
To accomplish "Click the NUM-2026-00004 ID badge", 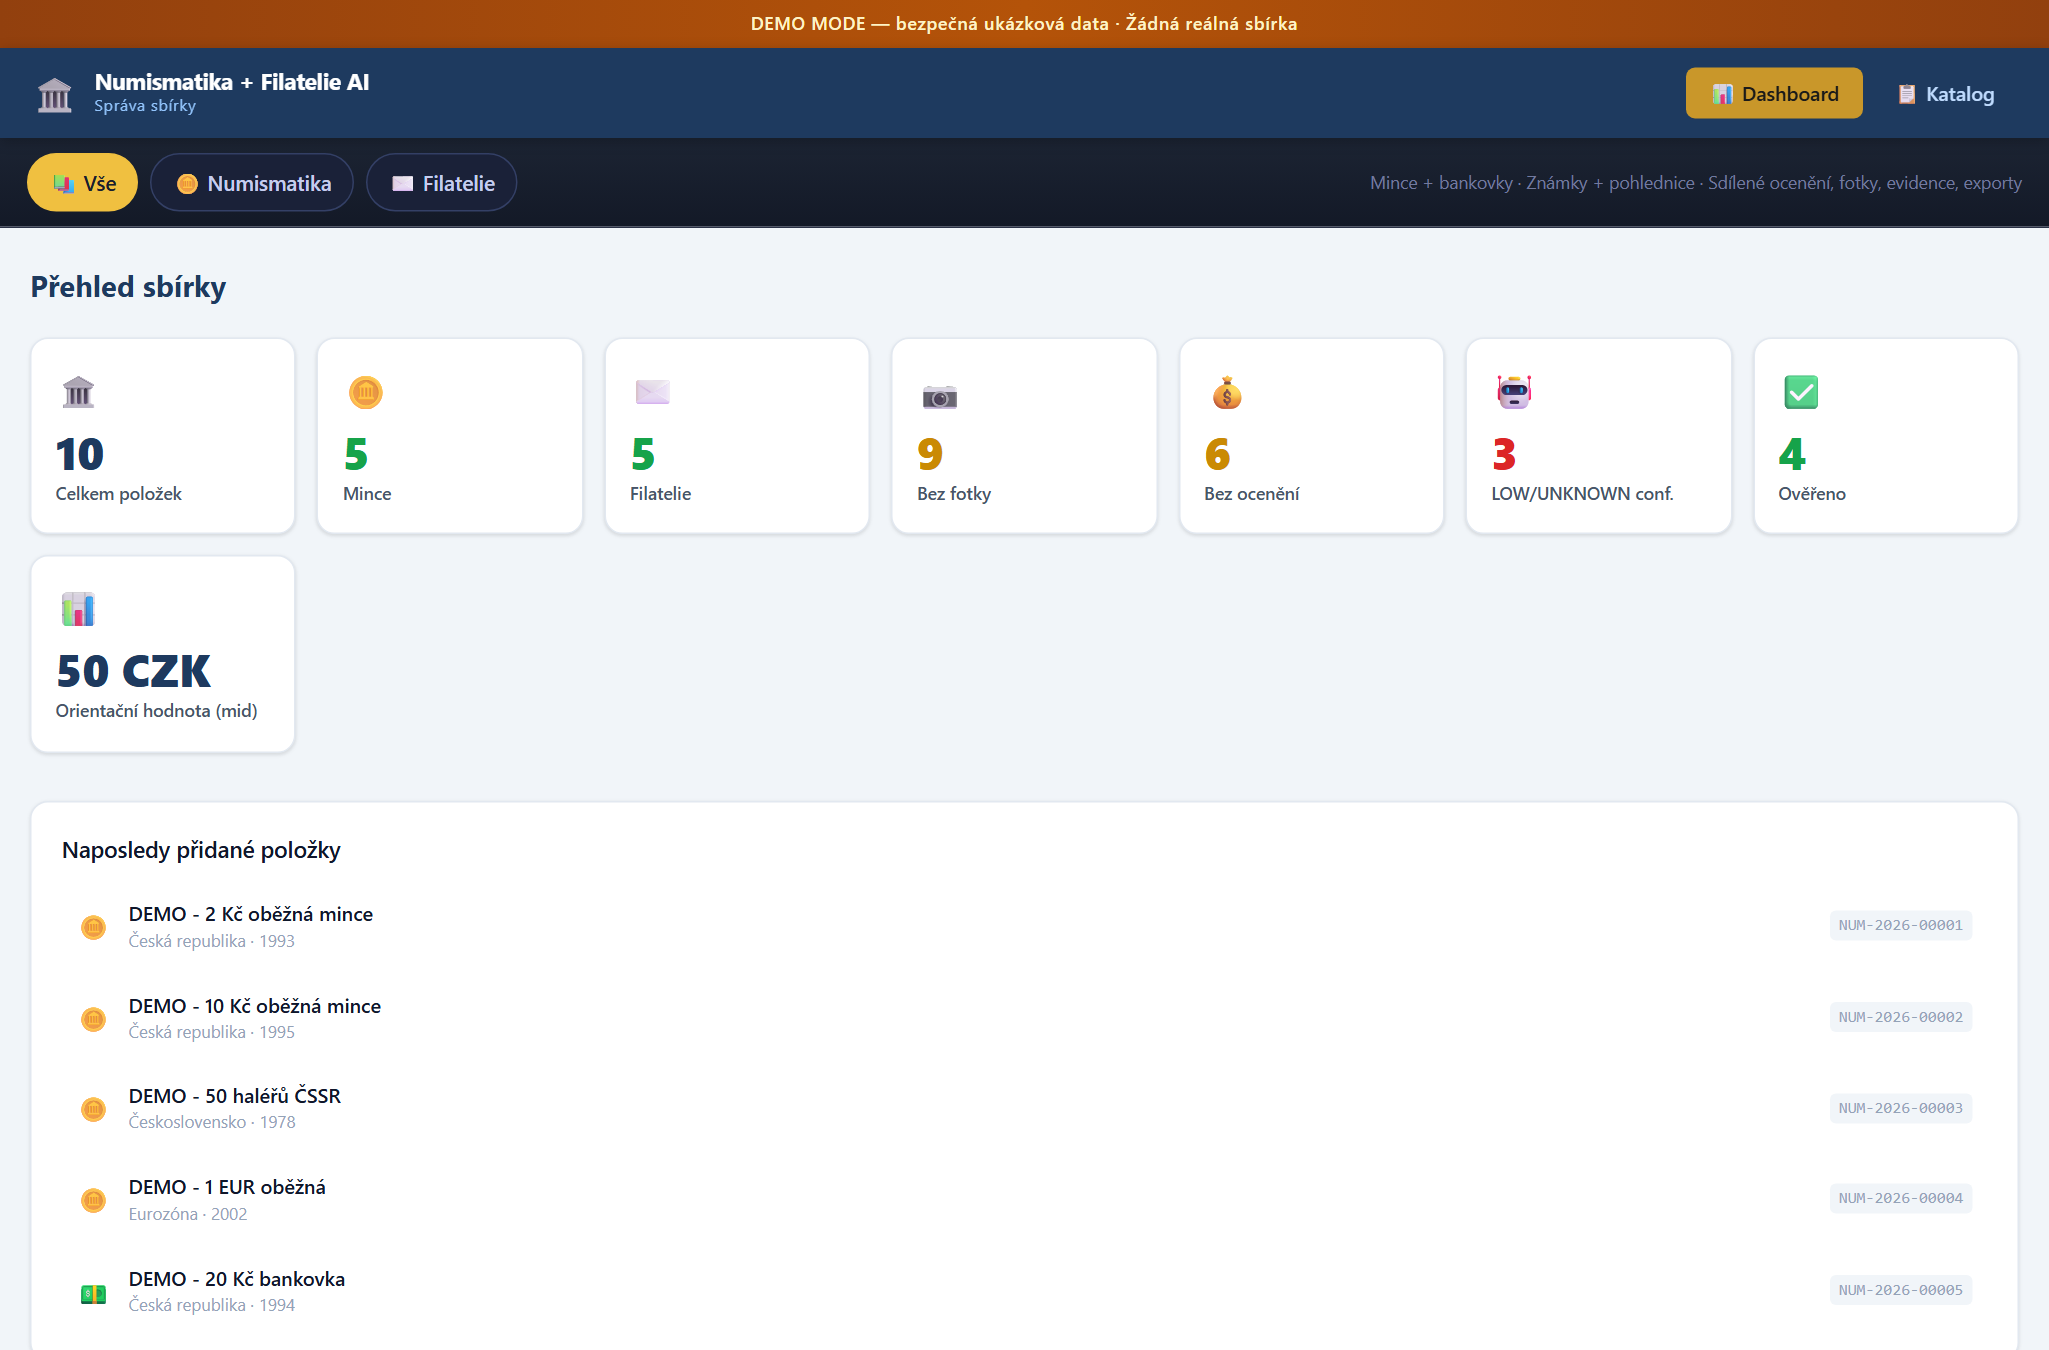I will (x=1900, y=1198).
